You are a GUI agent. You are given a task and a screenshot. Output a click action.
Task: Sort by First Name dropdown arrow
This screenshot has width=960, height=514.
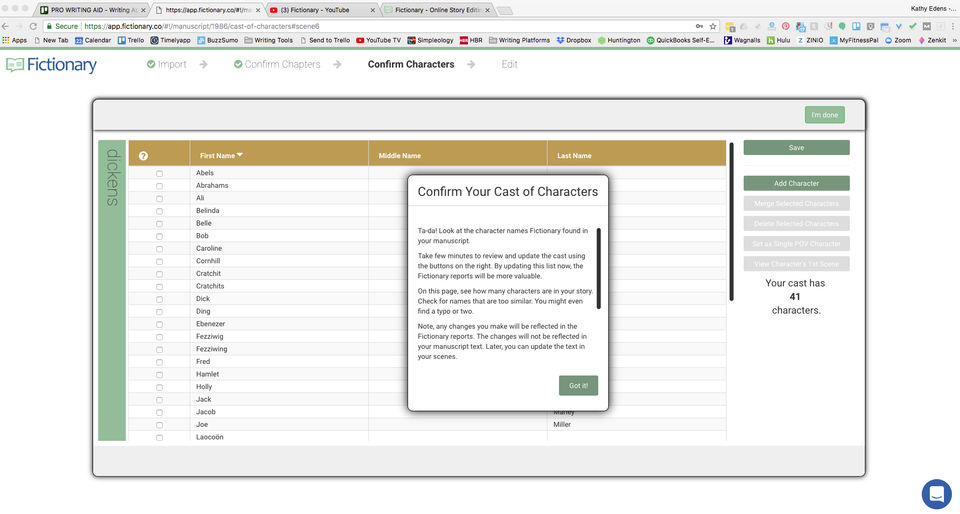[x=239, y=155]
